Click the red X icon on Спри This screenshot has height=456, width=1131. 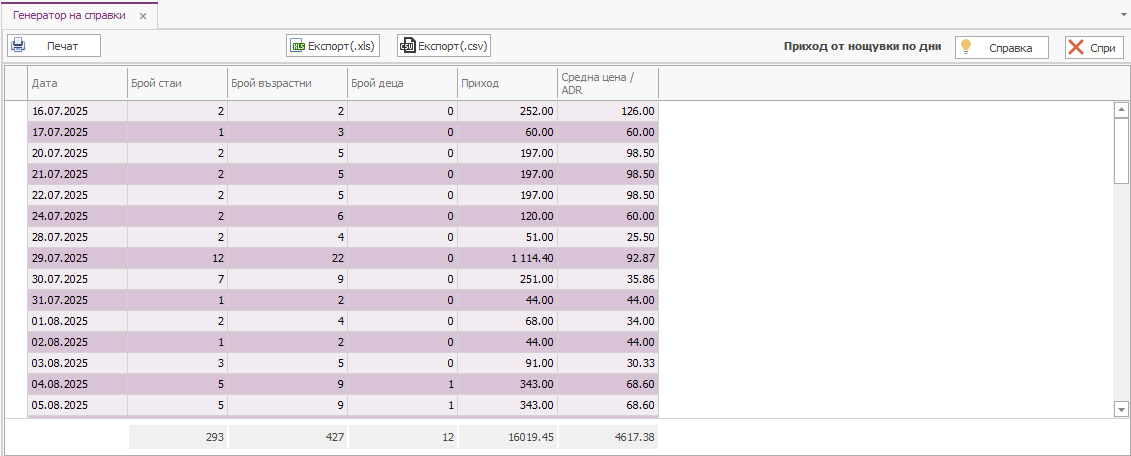click(x=1076, y=47)
